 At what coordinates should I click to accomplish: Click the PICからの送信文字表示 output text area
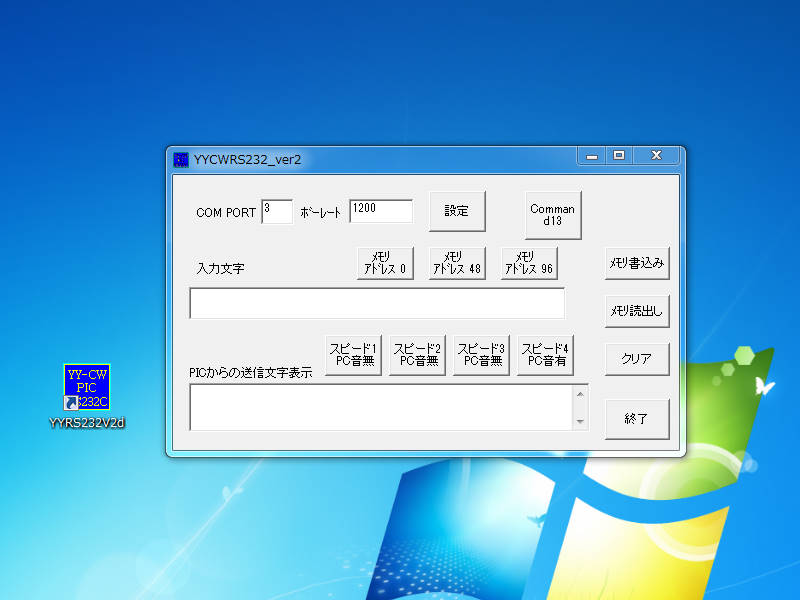381,407
